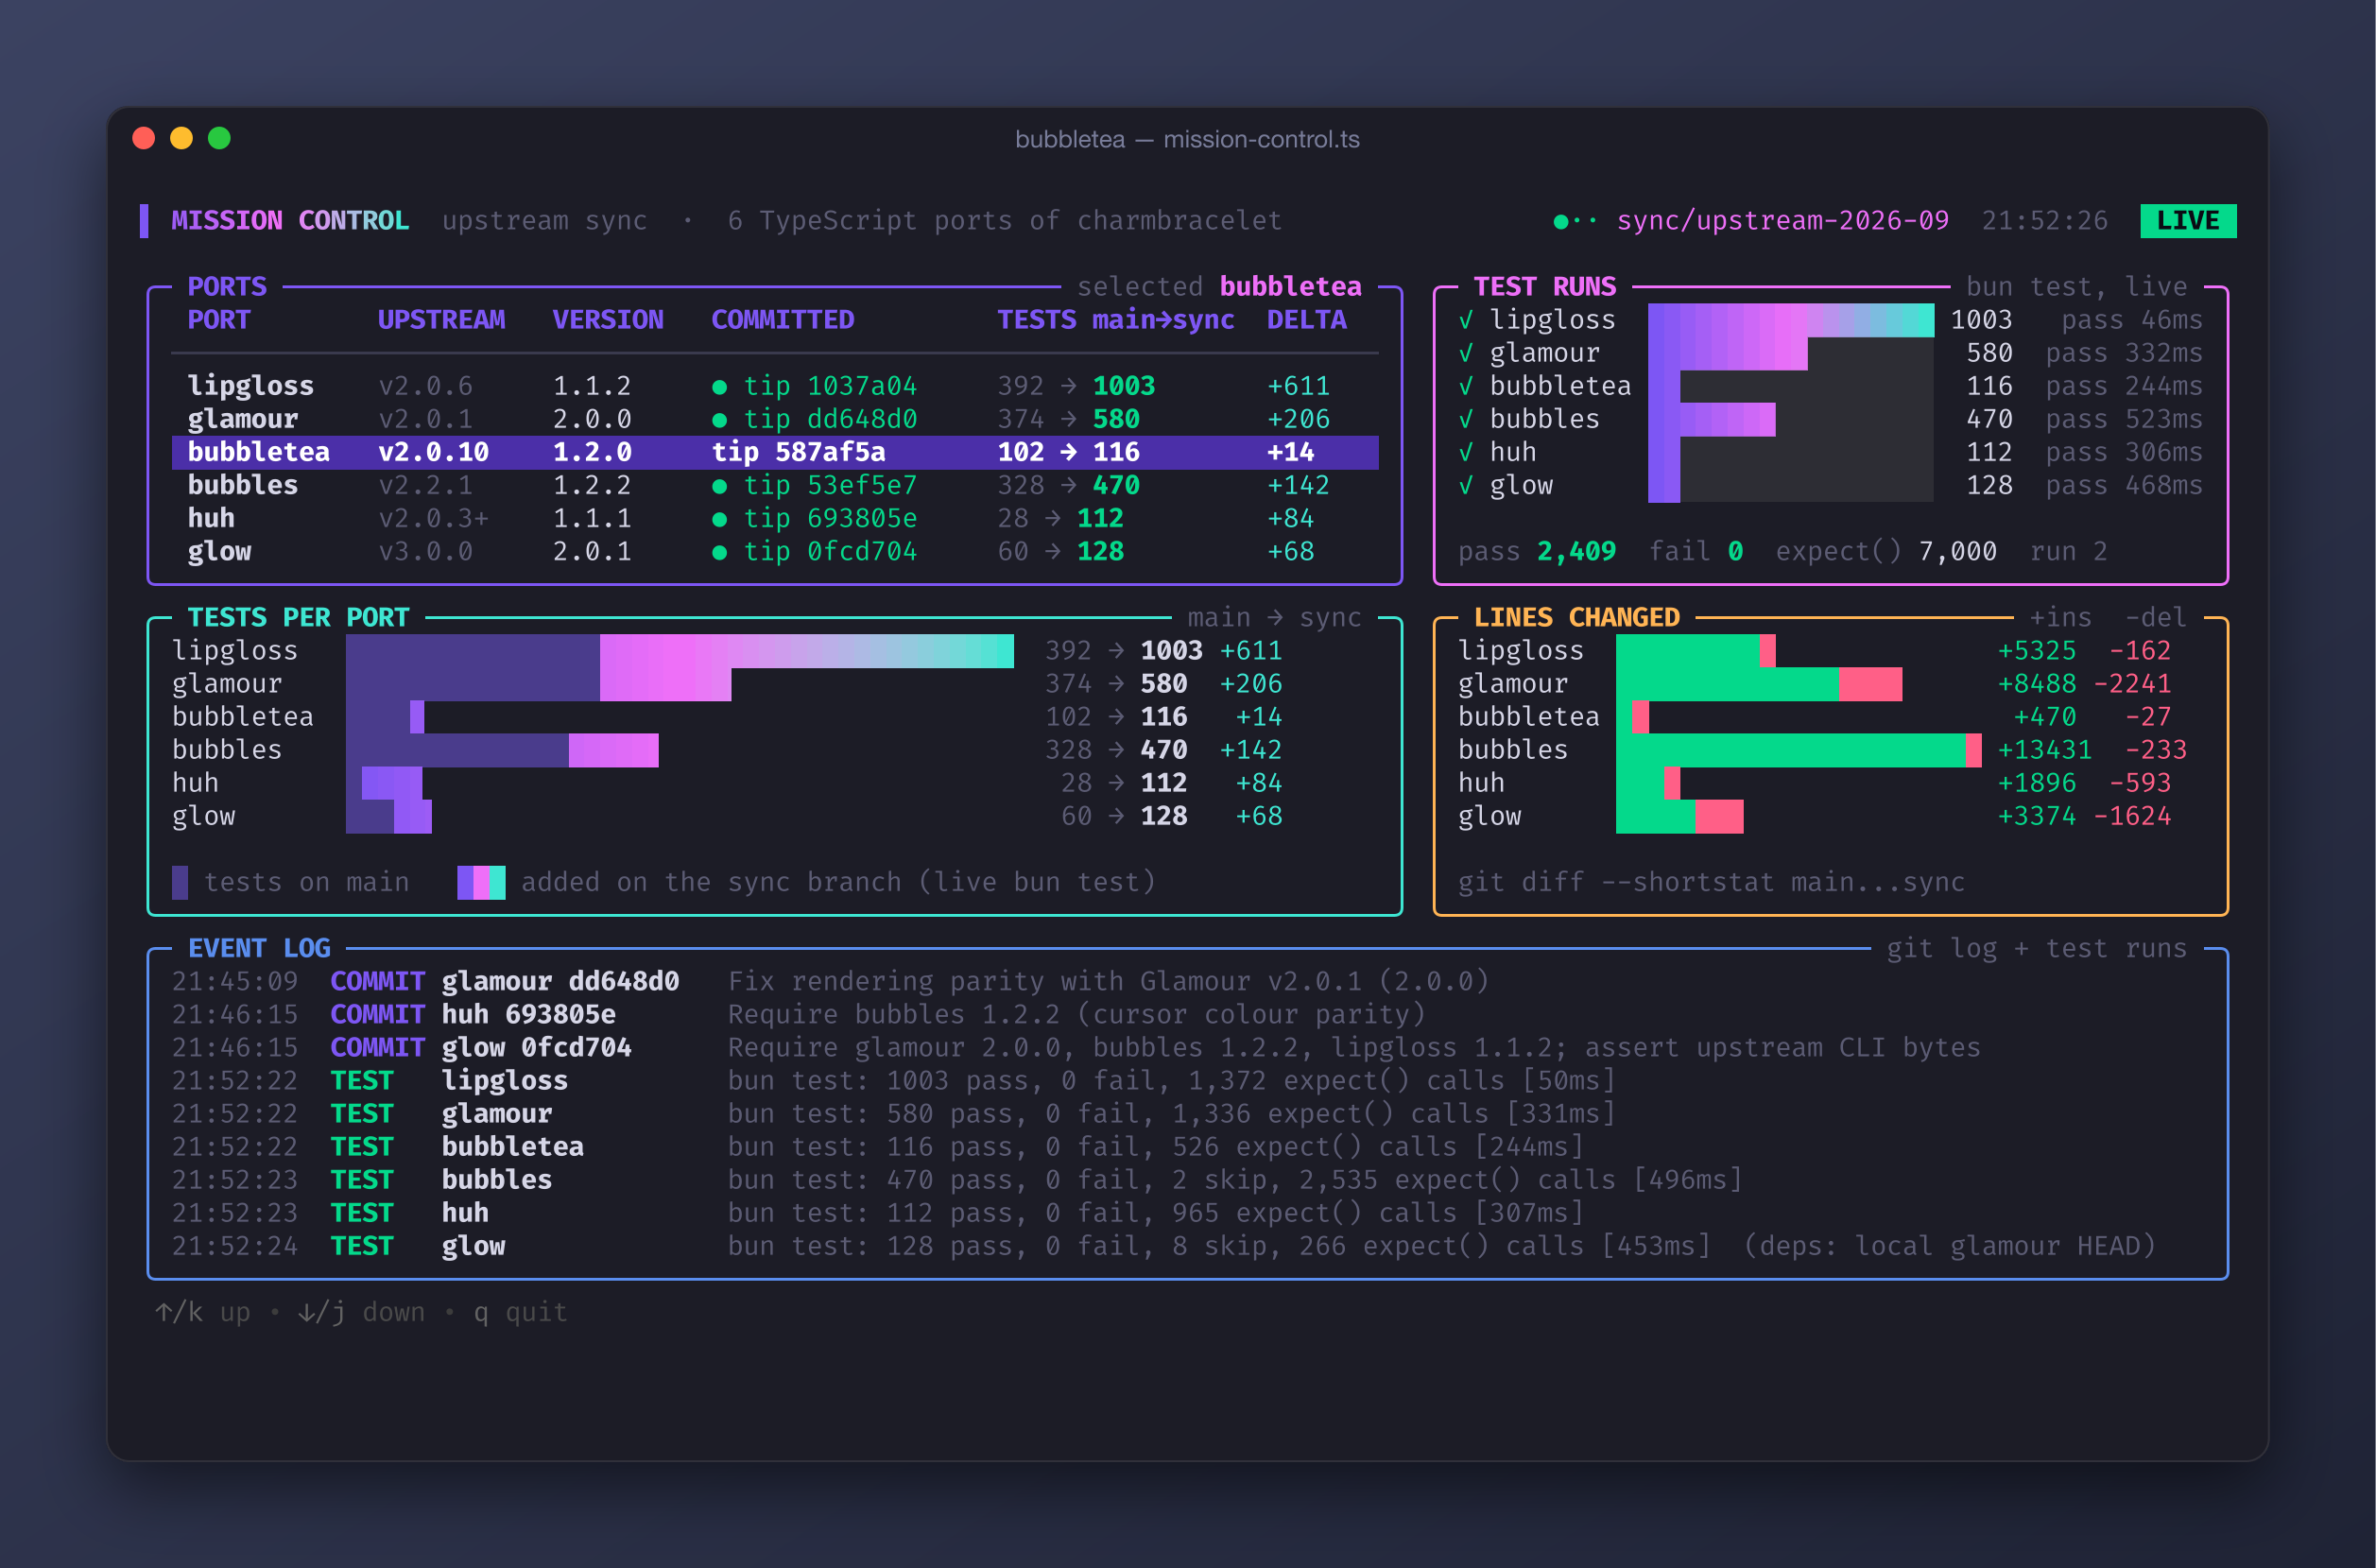The image size is (2376, 1568).
Task: Click the sync/upstream-2026-09 branch name
Action: point(1782,220)
